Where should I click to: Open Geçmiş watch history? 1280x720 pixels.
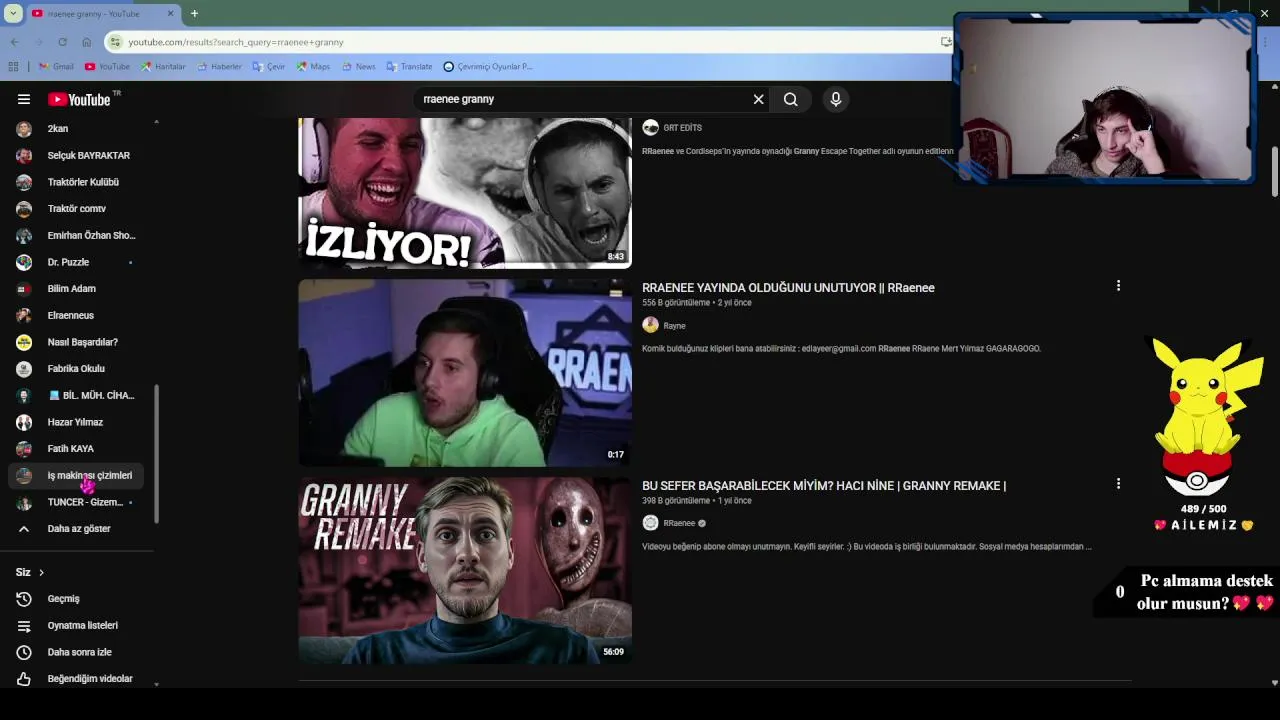click(76, 599)
